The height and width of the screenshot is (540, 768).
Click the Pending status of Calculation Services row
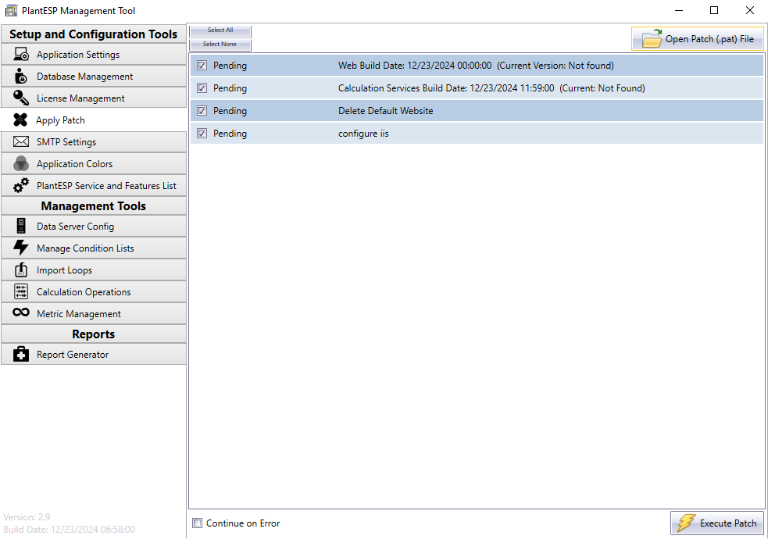(x=230, y=88)
